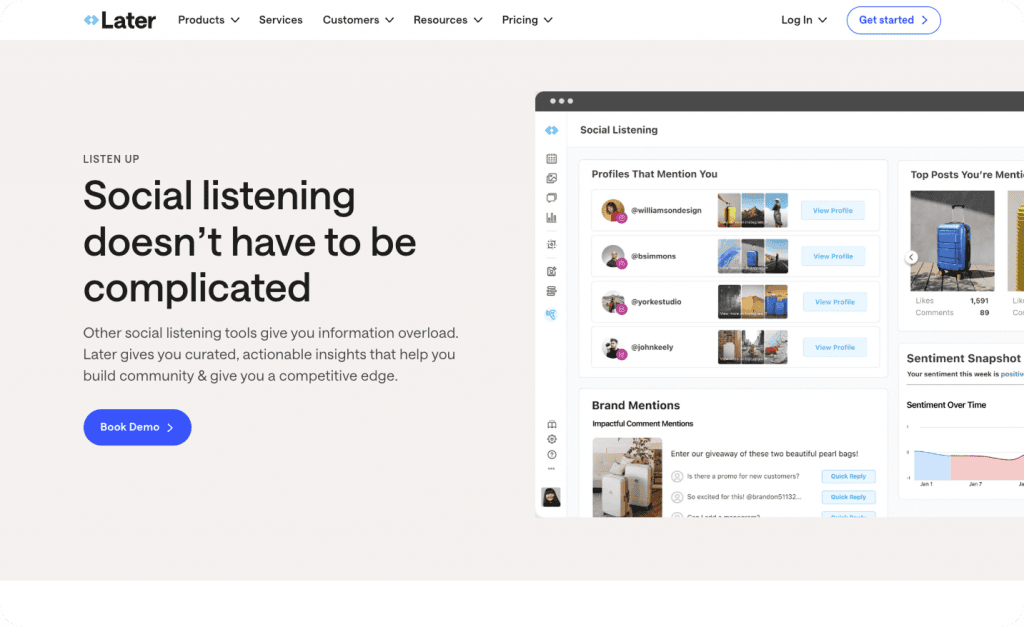Click the @yorkestudio profile avatar
This screenshot has height=627, width=1024.
(x=613, y=302)
